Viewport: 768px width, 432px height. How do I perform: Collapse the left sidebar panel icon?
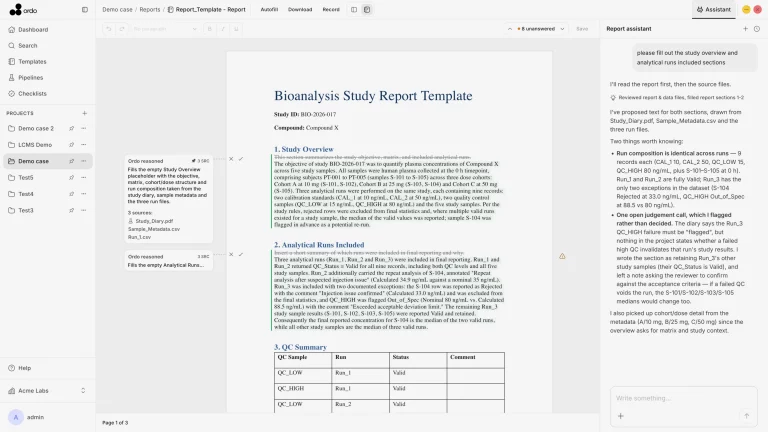pyautogui.click(x=85, y=9)
